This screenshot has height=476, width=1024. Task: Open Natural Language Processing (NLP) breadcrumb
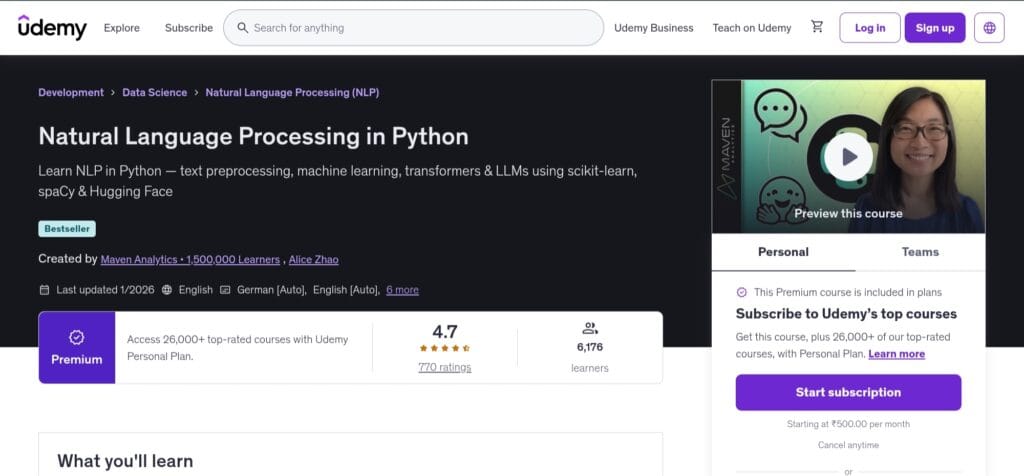coord(292,93)
